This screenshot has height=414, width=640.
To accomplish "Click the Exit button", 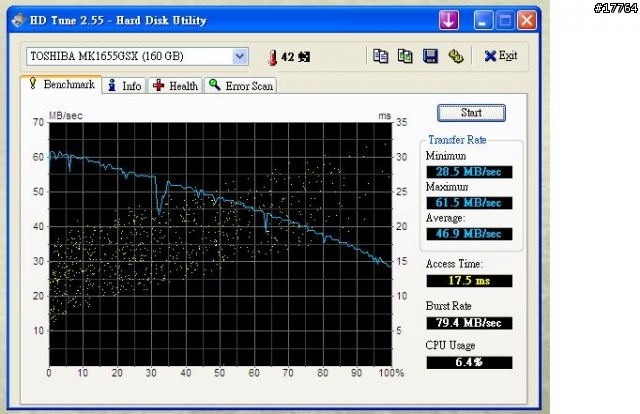I will [501, 56].
